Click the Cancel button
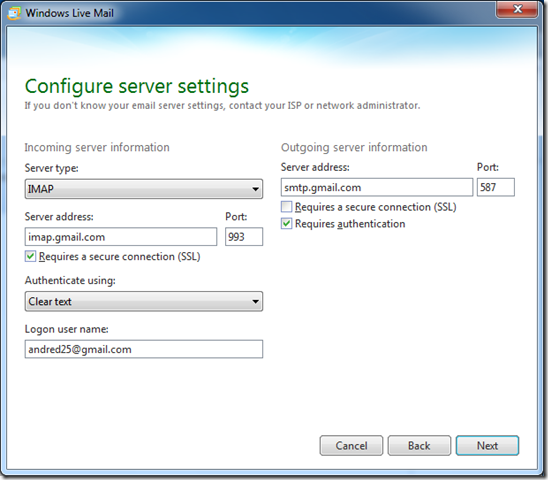This screenshot has height=480, width=548. coord(351,445)
